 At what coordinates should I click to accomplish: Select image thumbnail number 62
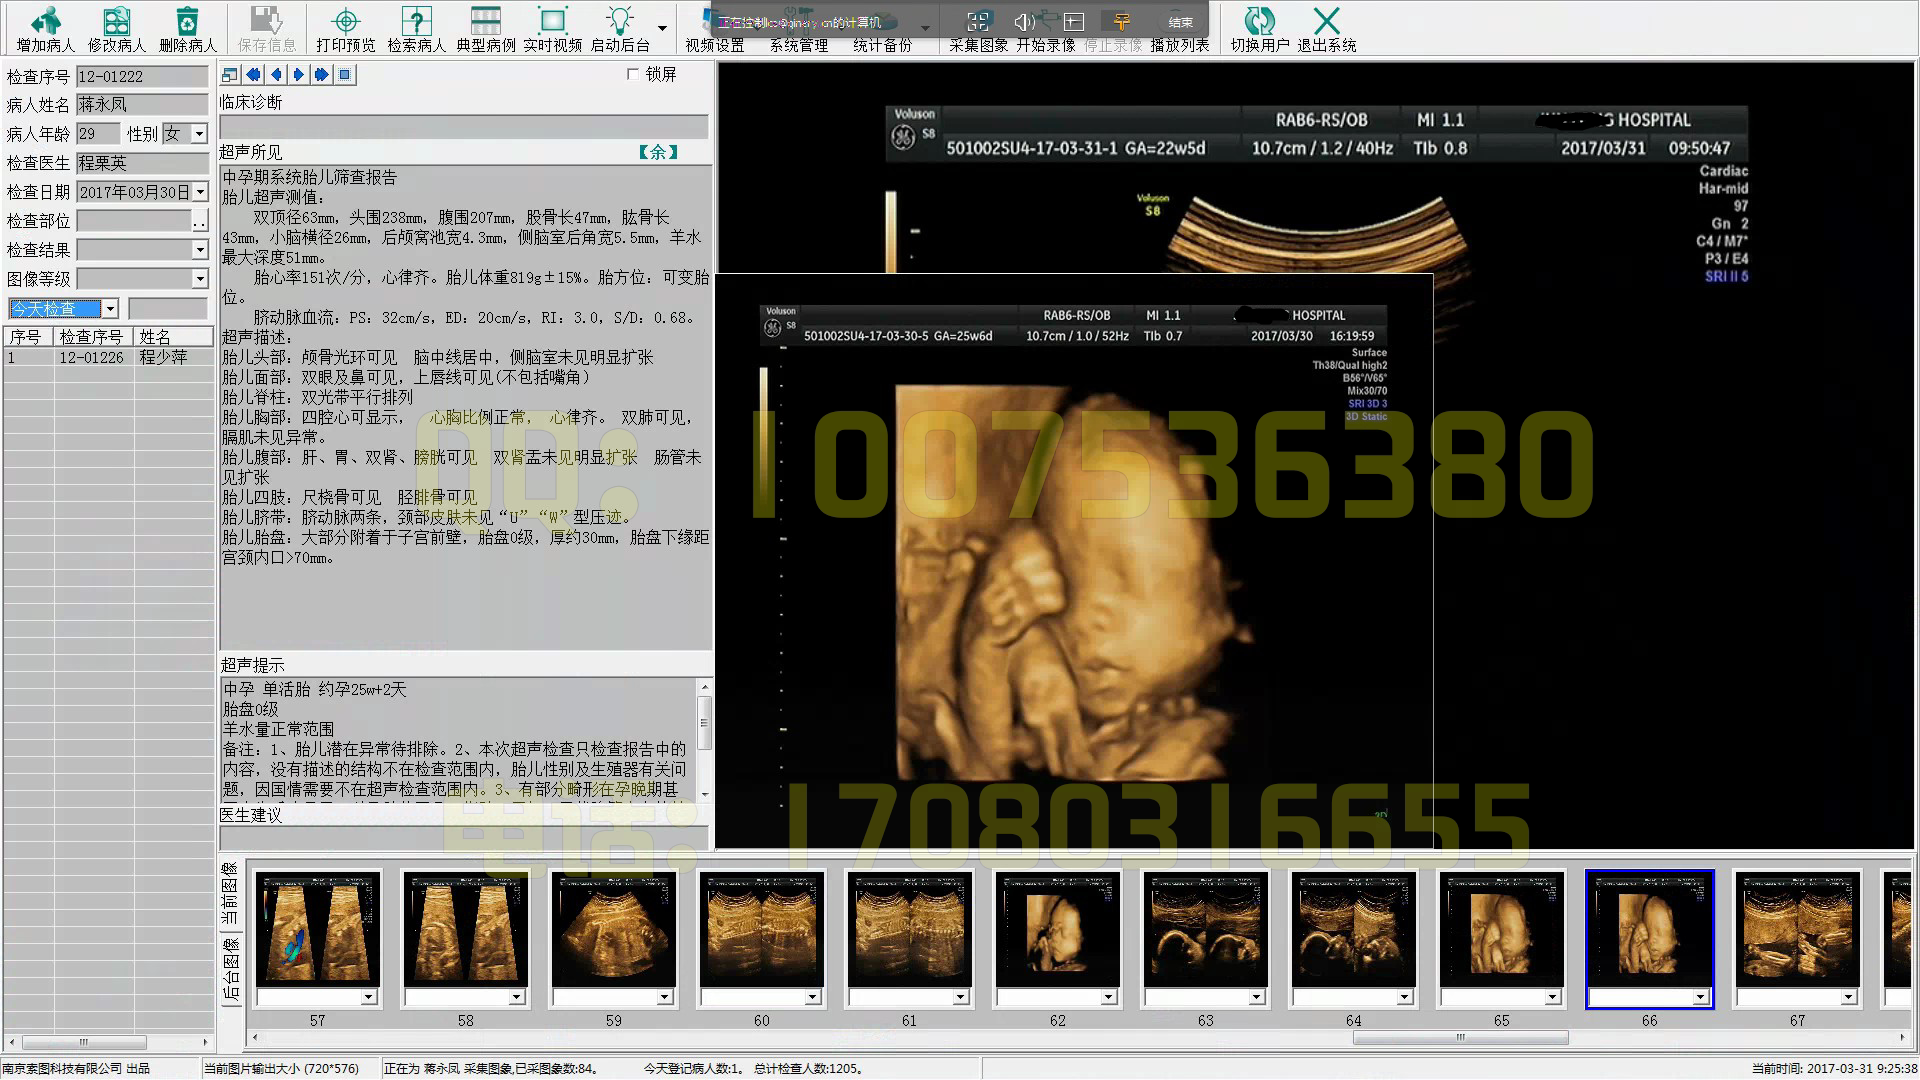1057,930
